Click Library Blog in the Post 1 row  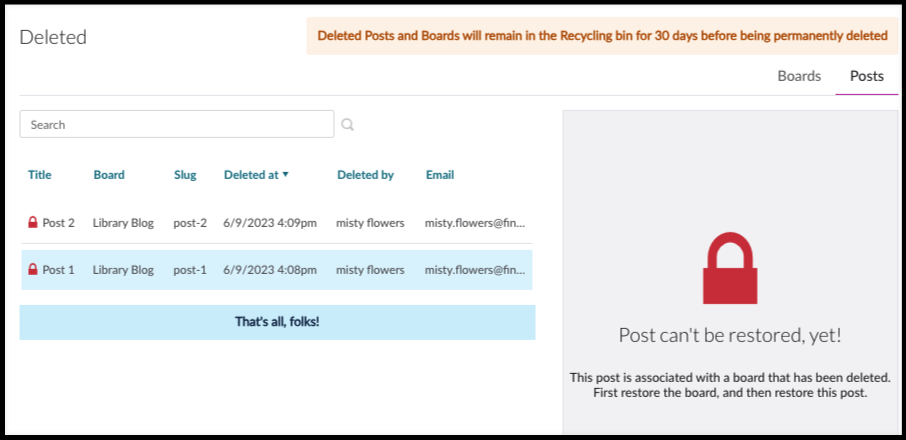click(x=123, y=270)
